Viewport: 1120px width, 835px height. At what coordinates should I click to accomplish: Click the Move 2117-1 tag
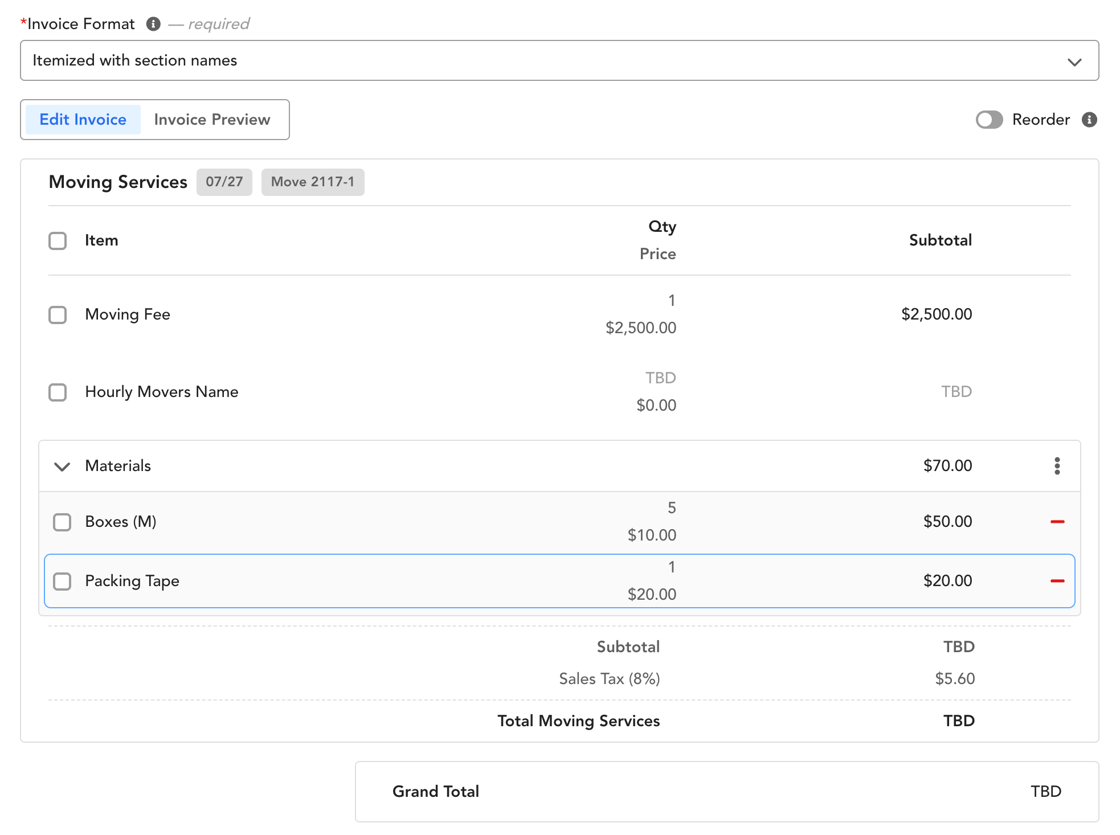tap(313, 182)
